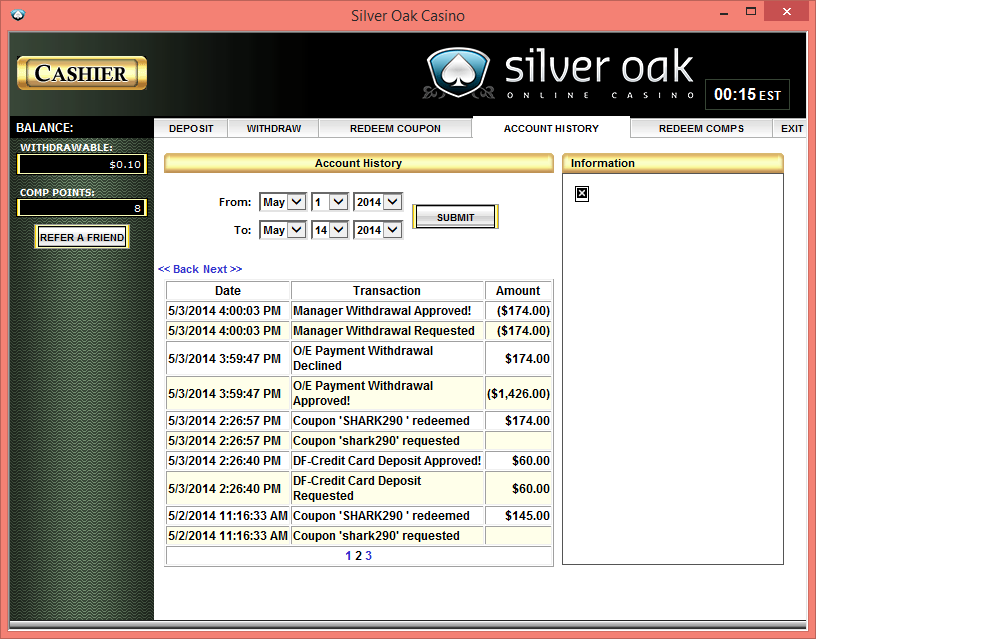Viewport: 1008px width, 639px height.
Task: Open the From year dropdown
Action: coord(378,202)
